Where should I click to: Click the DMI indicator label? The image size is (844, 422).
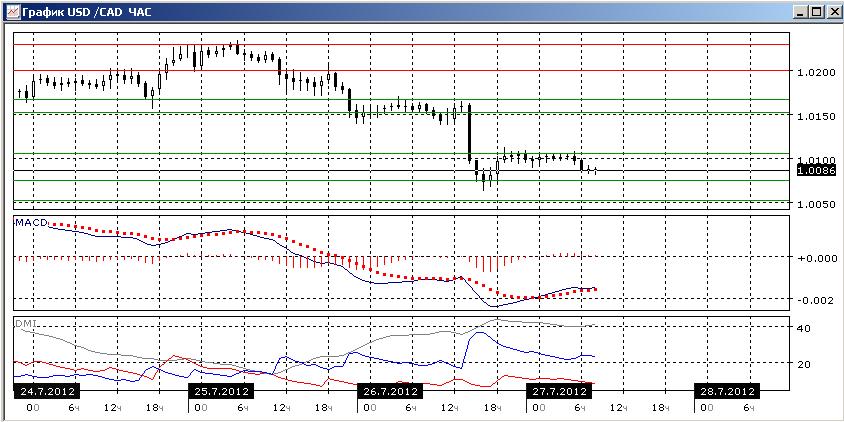[x=25, y=323]
